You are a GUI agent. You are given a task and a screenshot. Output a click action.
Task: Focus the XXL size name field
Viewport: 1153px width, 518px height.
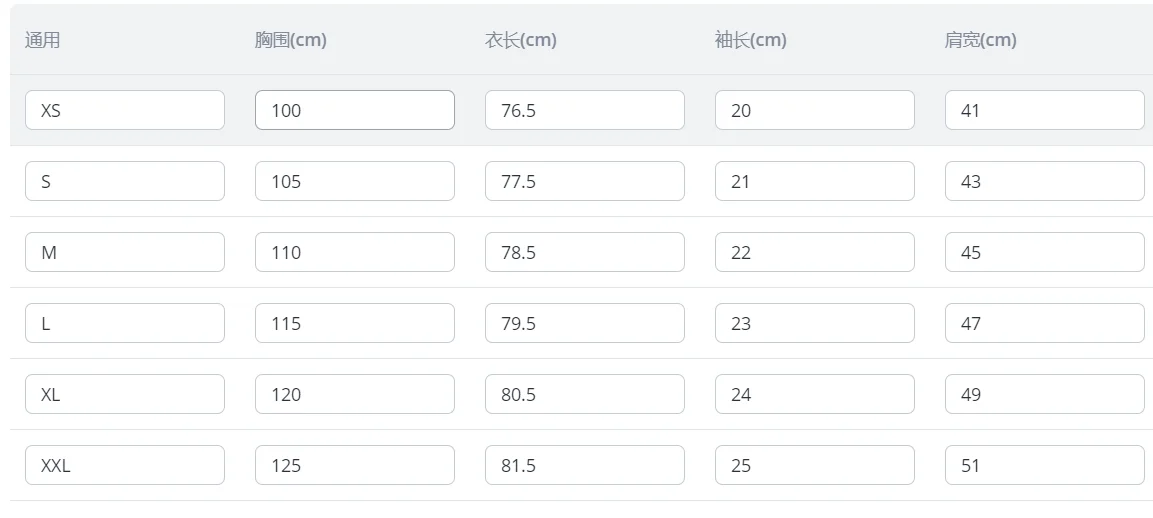(x=125, y=465)
